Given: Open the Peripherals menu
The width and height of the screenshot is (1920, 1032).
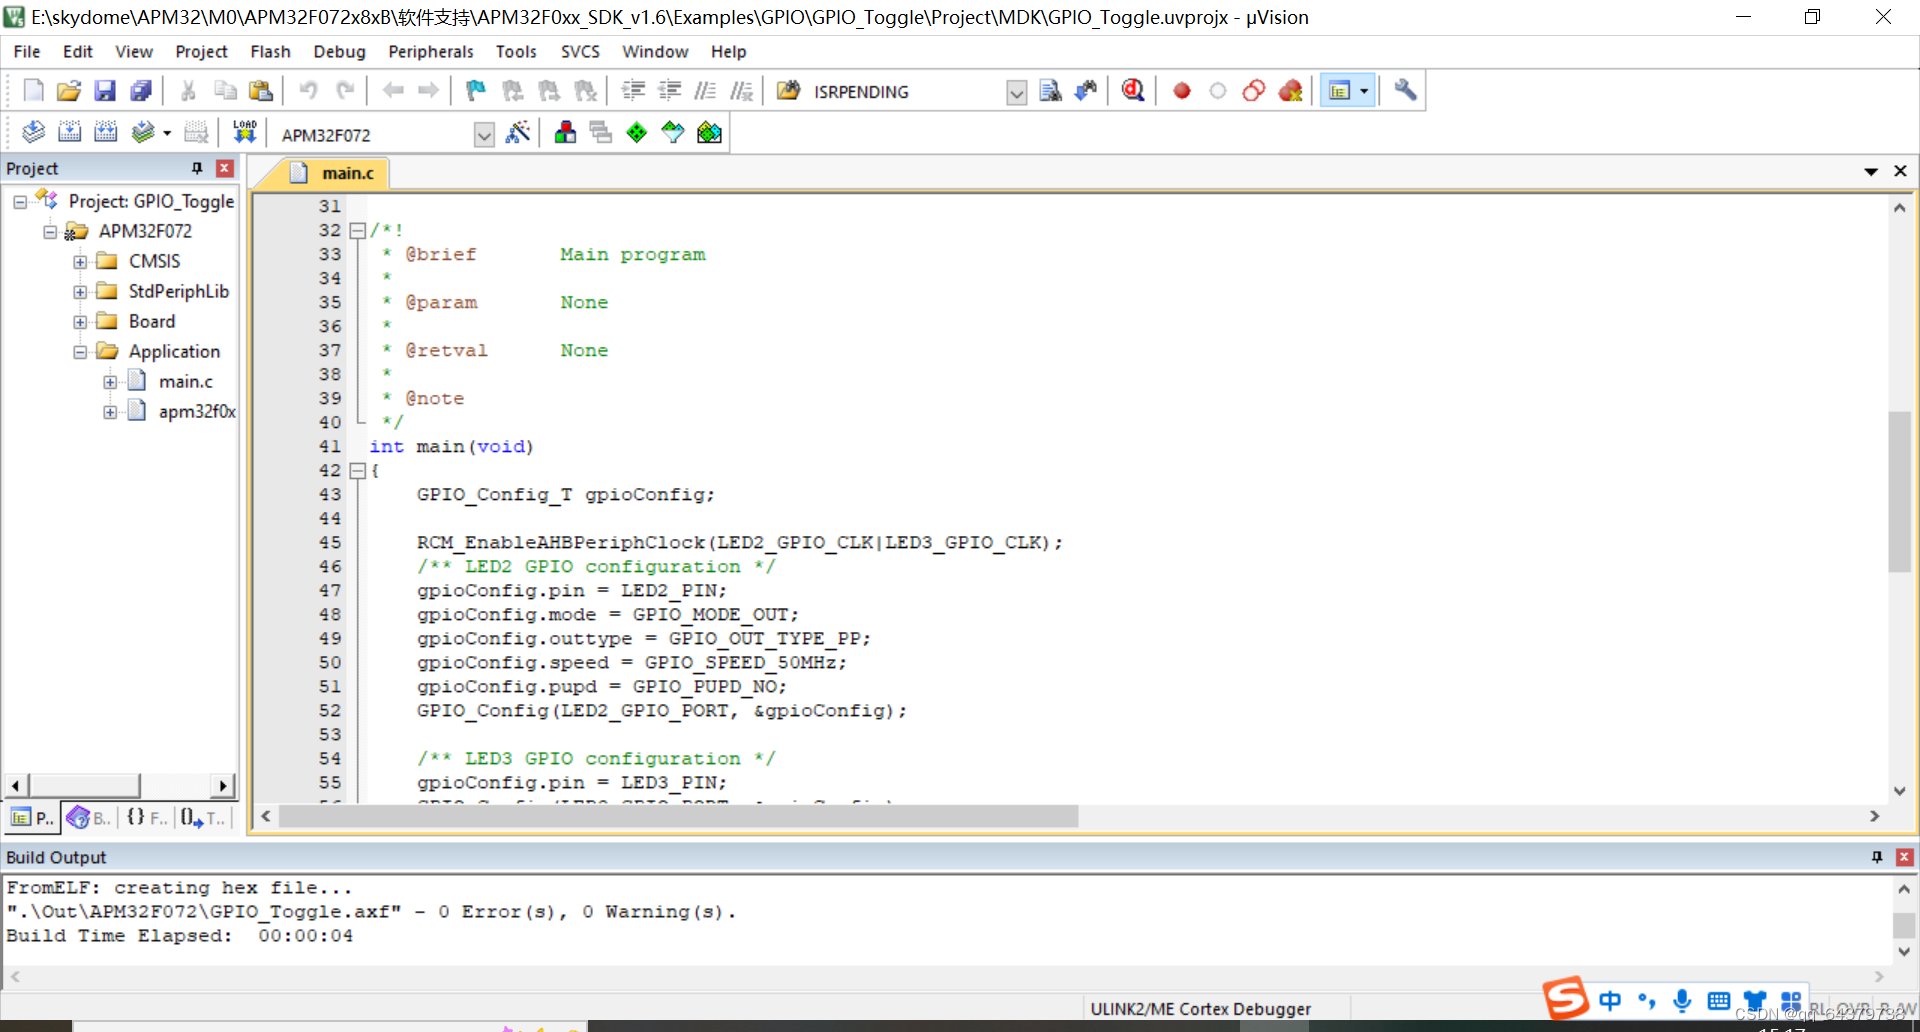Looking at the screenshot, I should (x=430, y=51).
